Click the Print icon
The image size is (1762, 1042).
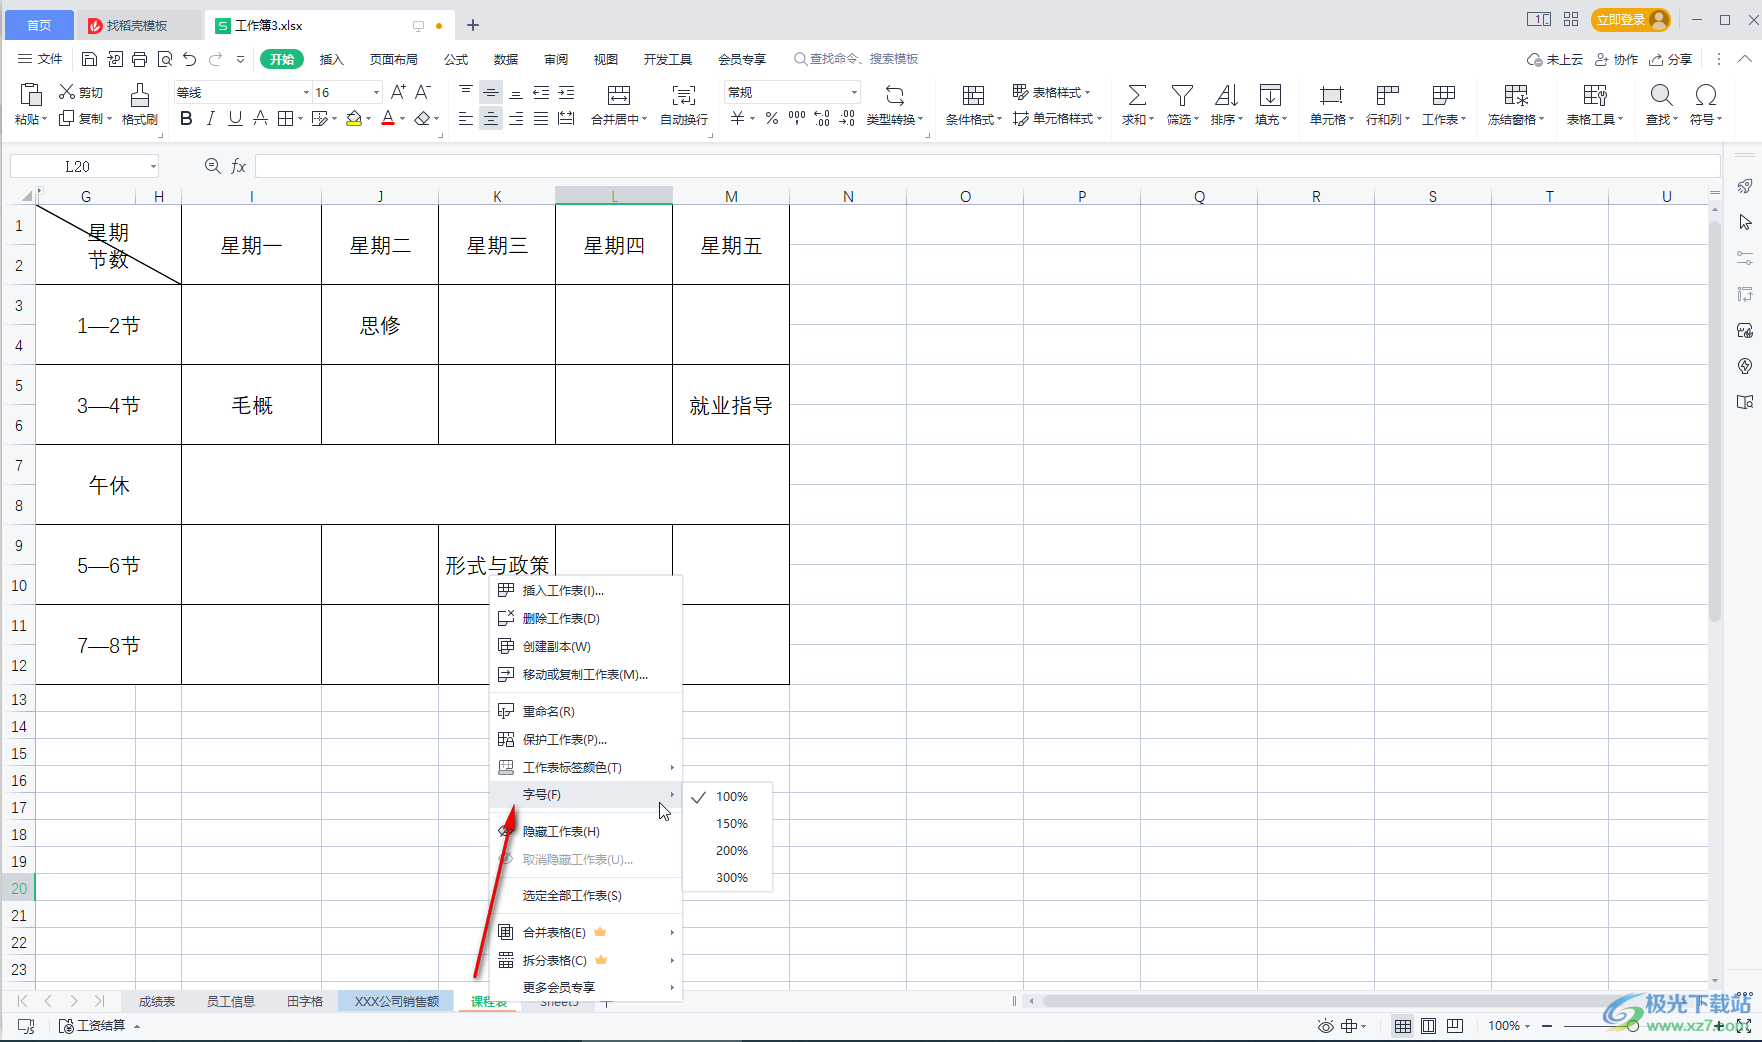tap(139, 59)
